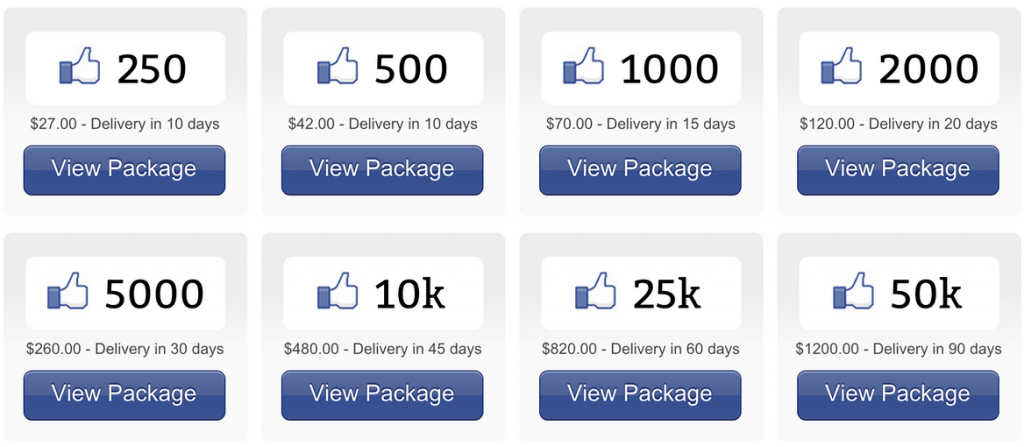
Task: Click the thumbs-up icon beside 50k
Action: click(x=854, y=291)
